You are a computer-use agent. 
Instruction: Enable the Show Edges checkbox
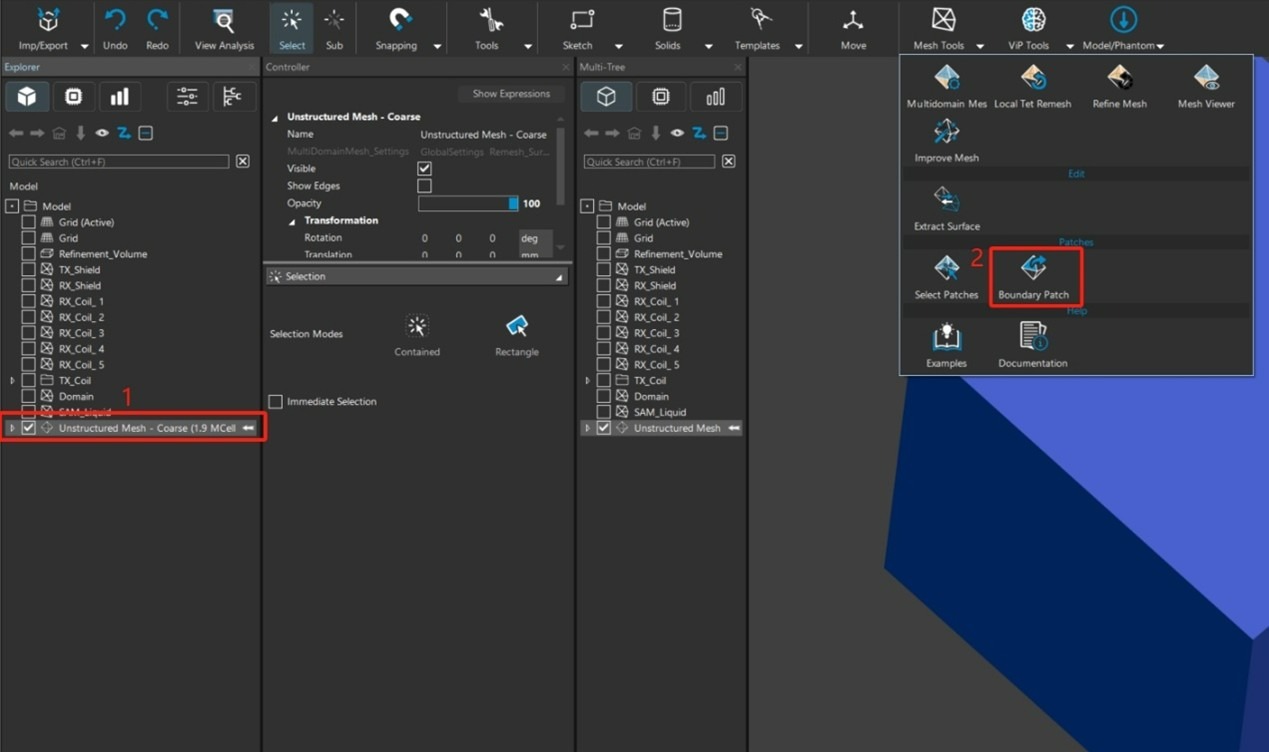tap(424, 186)
